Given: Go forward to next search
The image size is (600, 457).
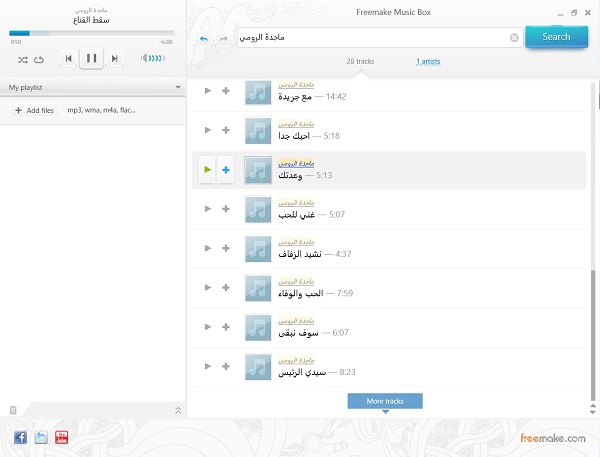Looking at the screenshot, I should click(x=223, y=38).
